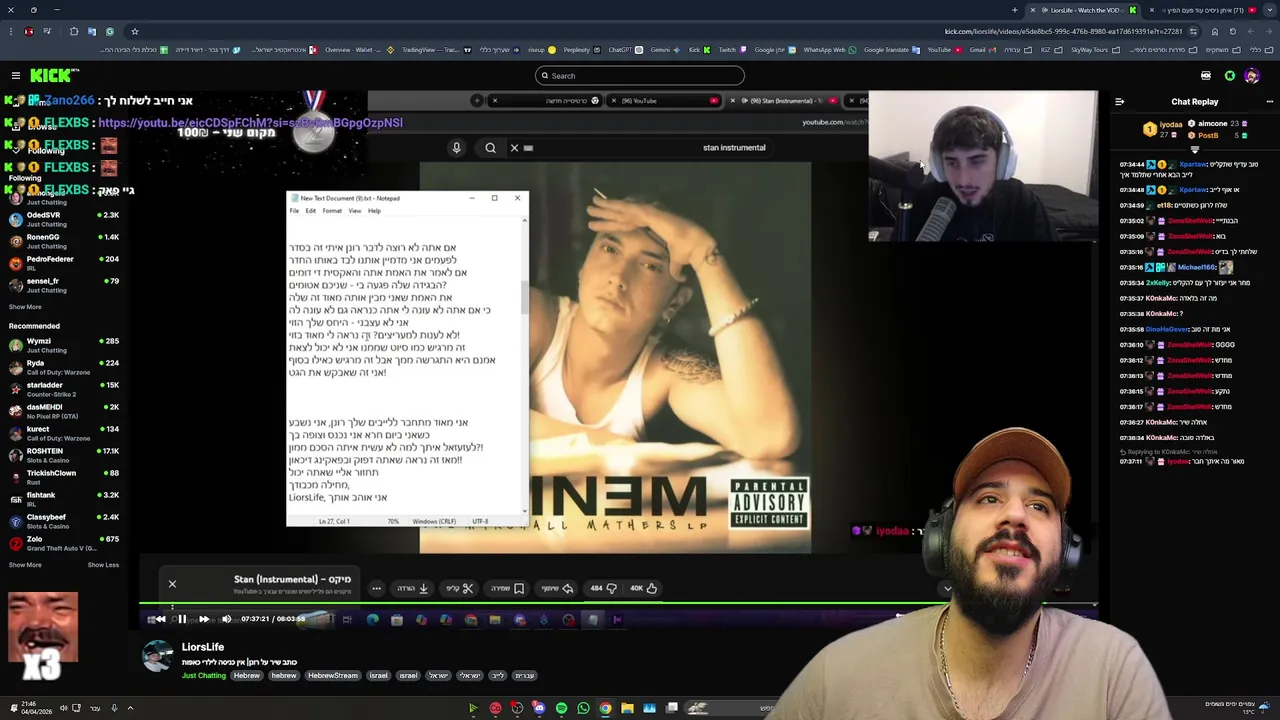Like the Stan Instrumental video (40K)
Image resolution: width=1280 pixels, height=720 pixels.
click(643, 588)
